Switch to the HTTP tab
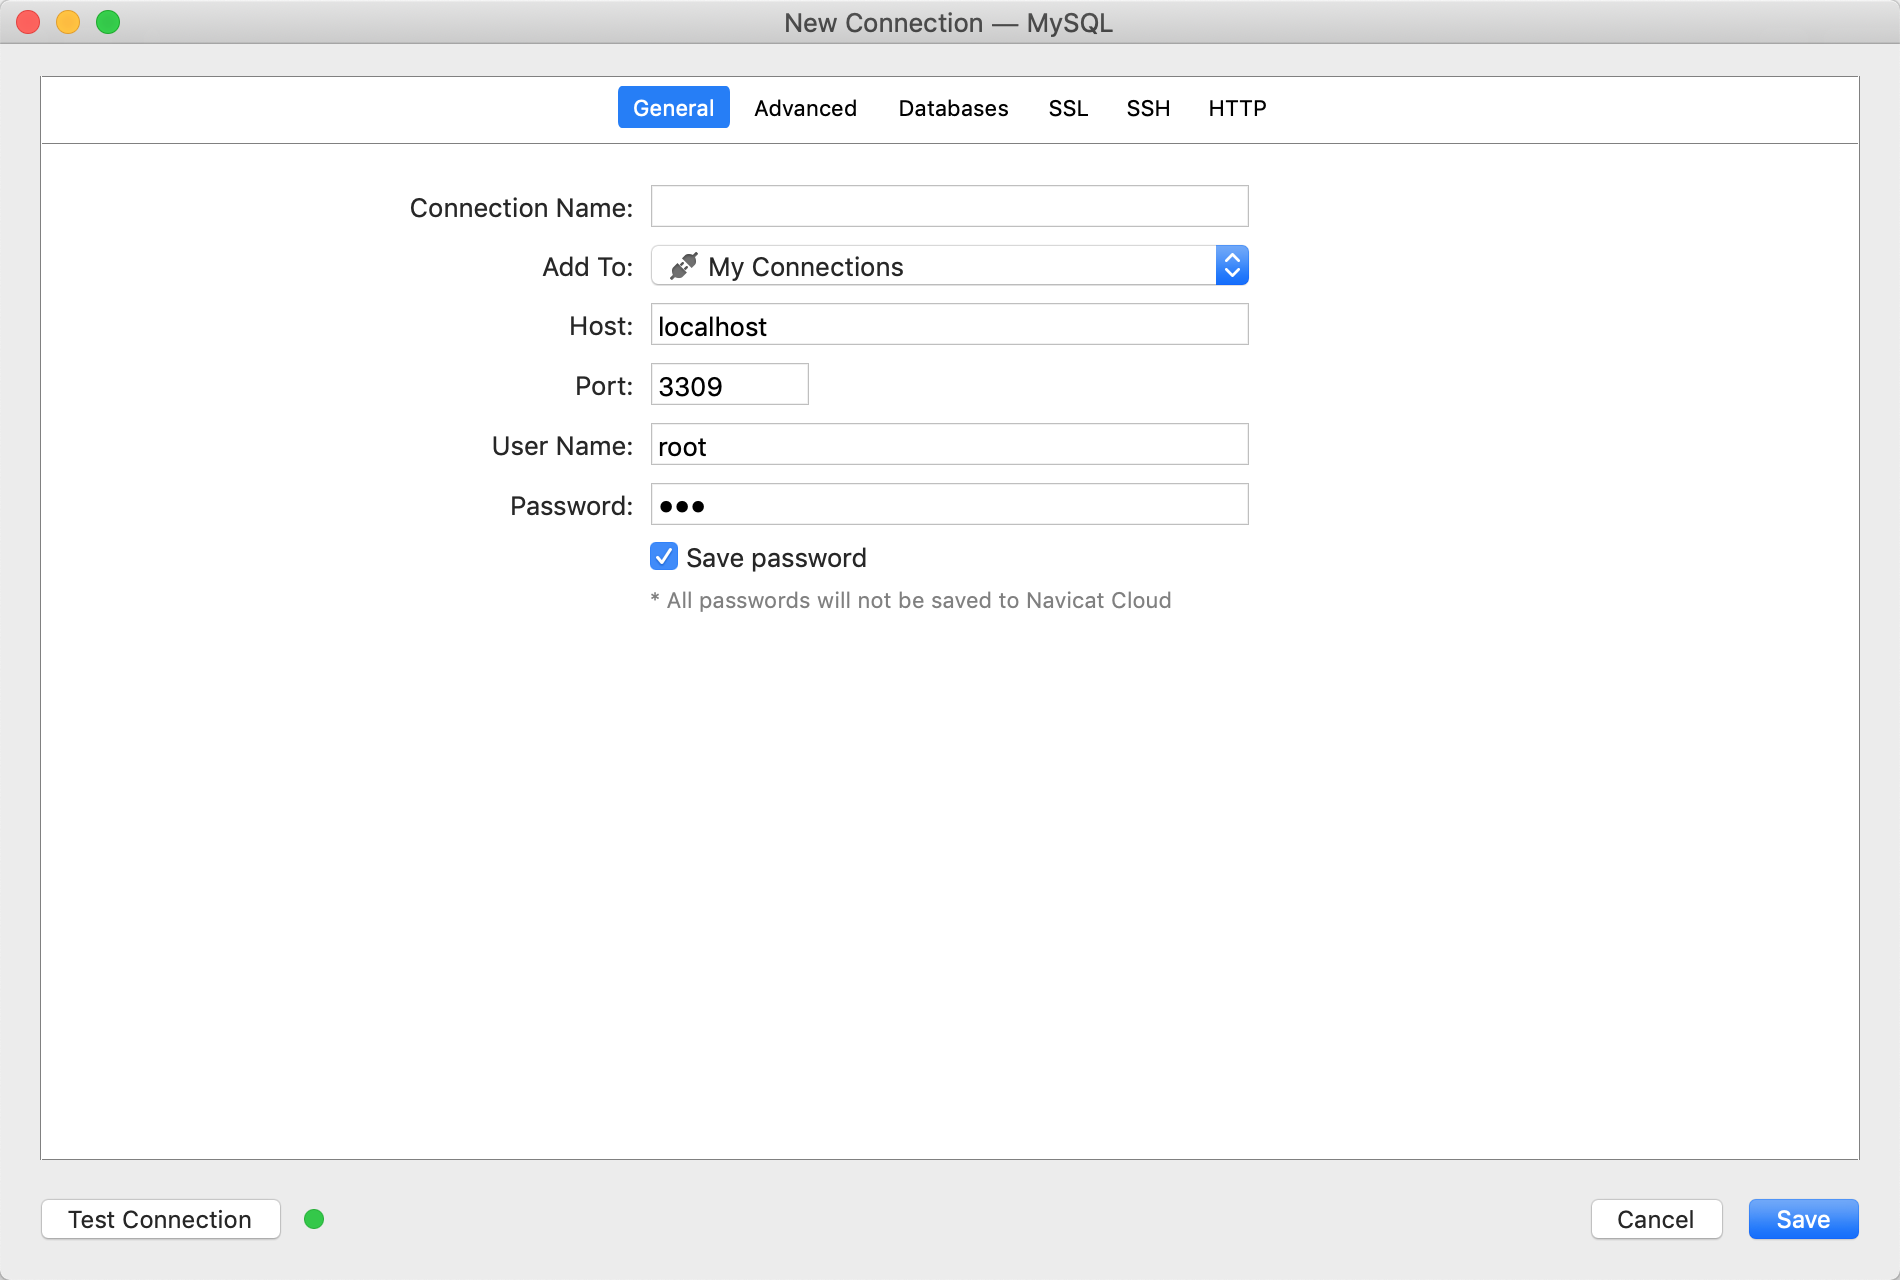The image size is (1900, 1280). (x=1237, y=108)
